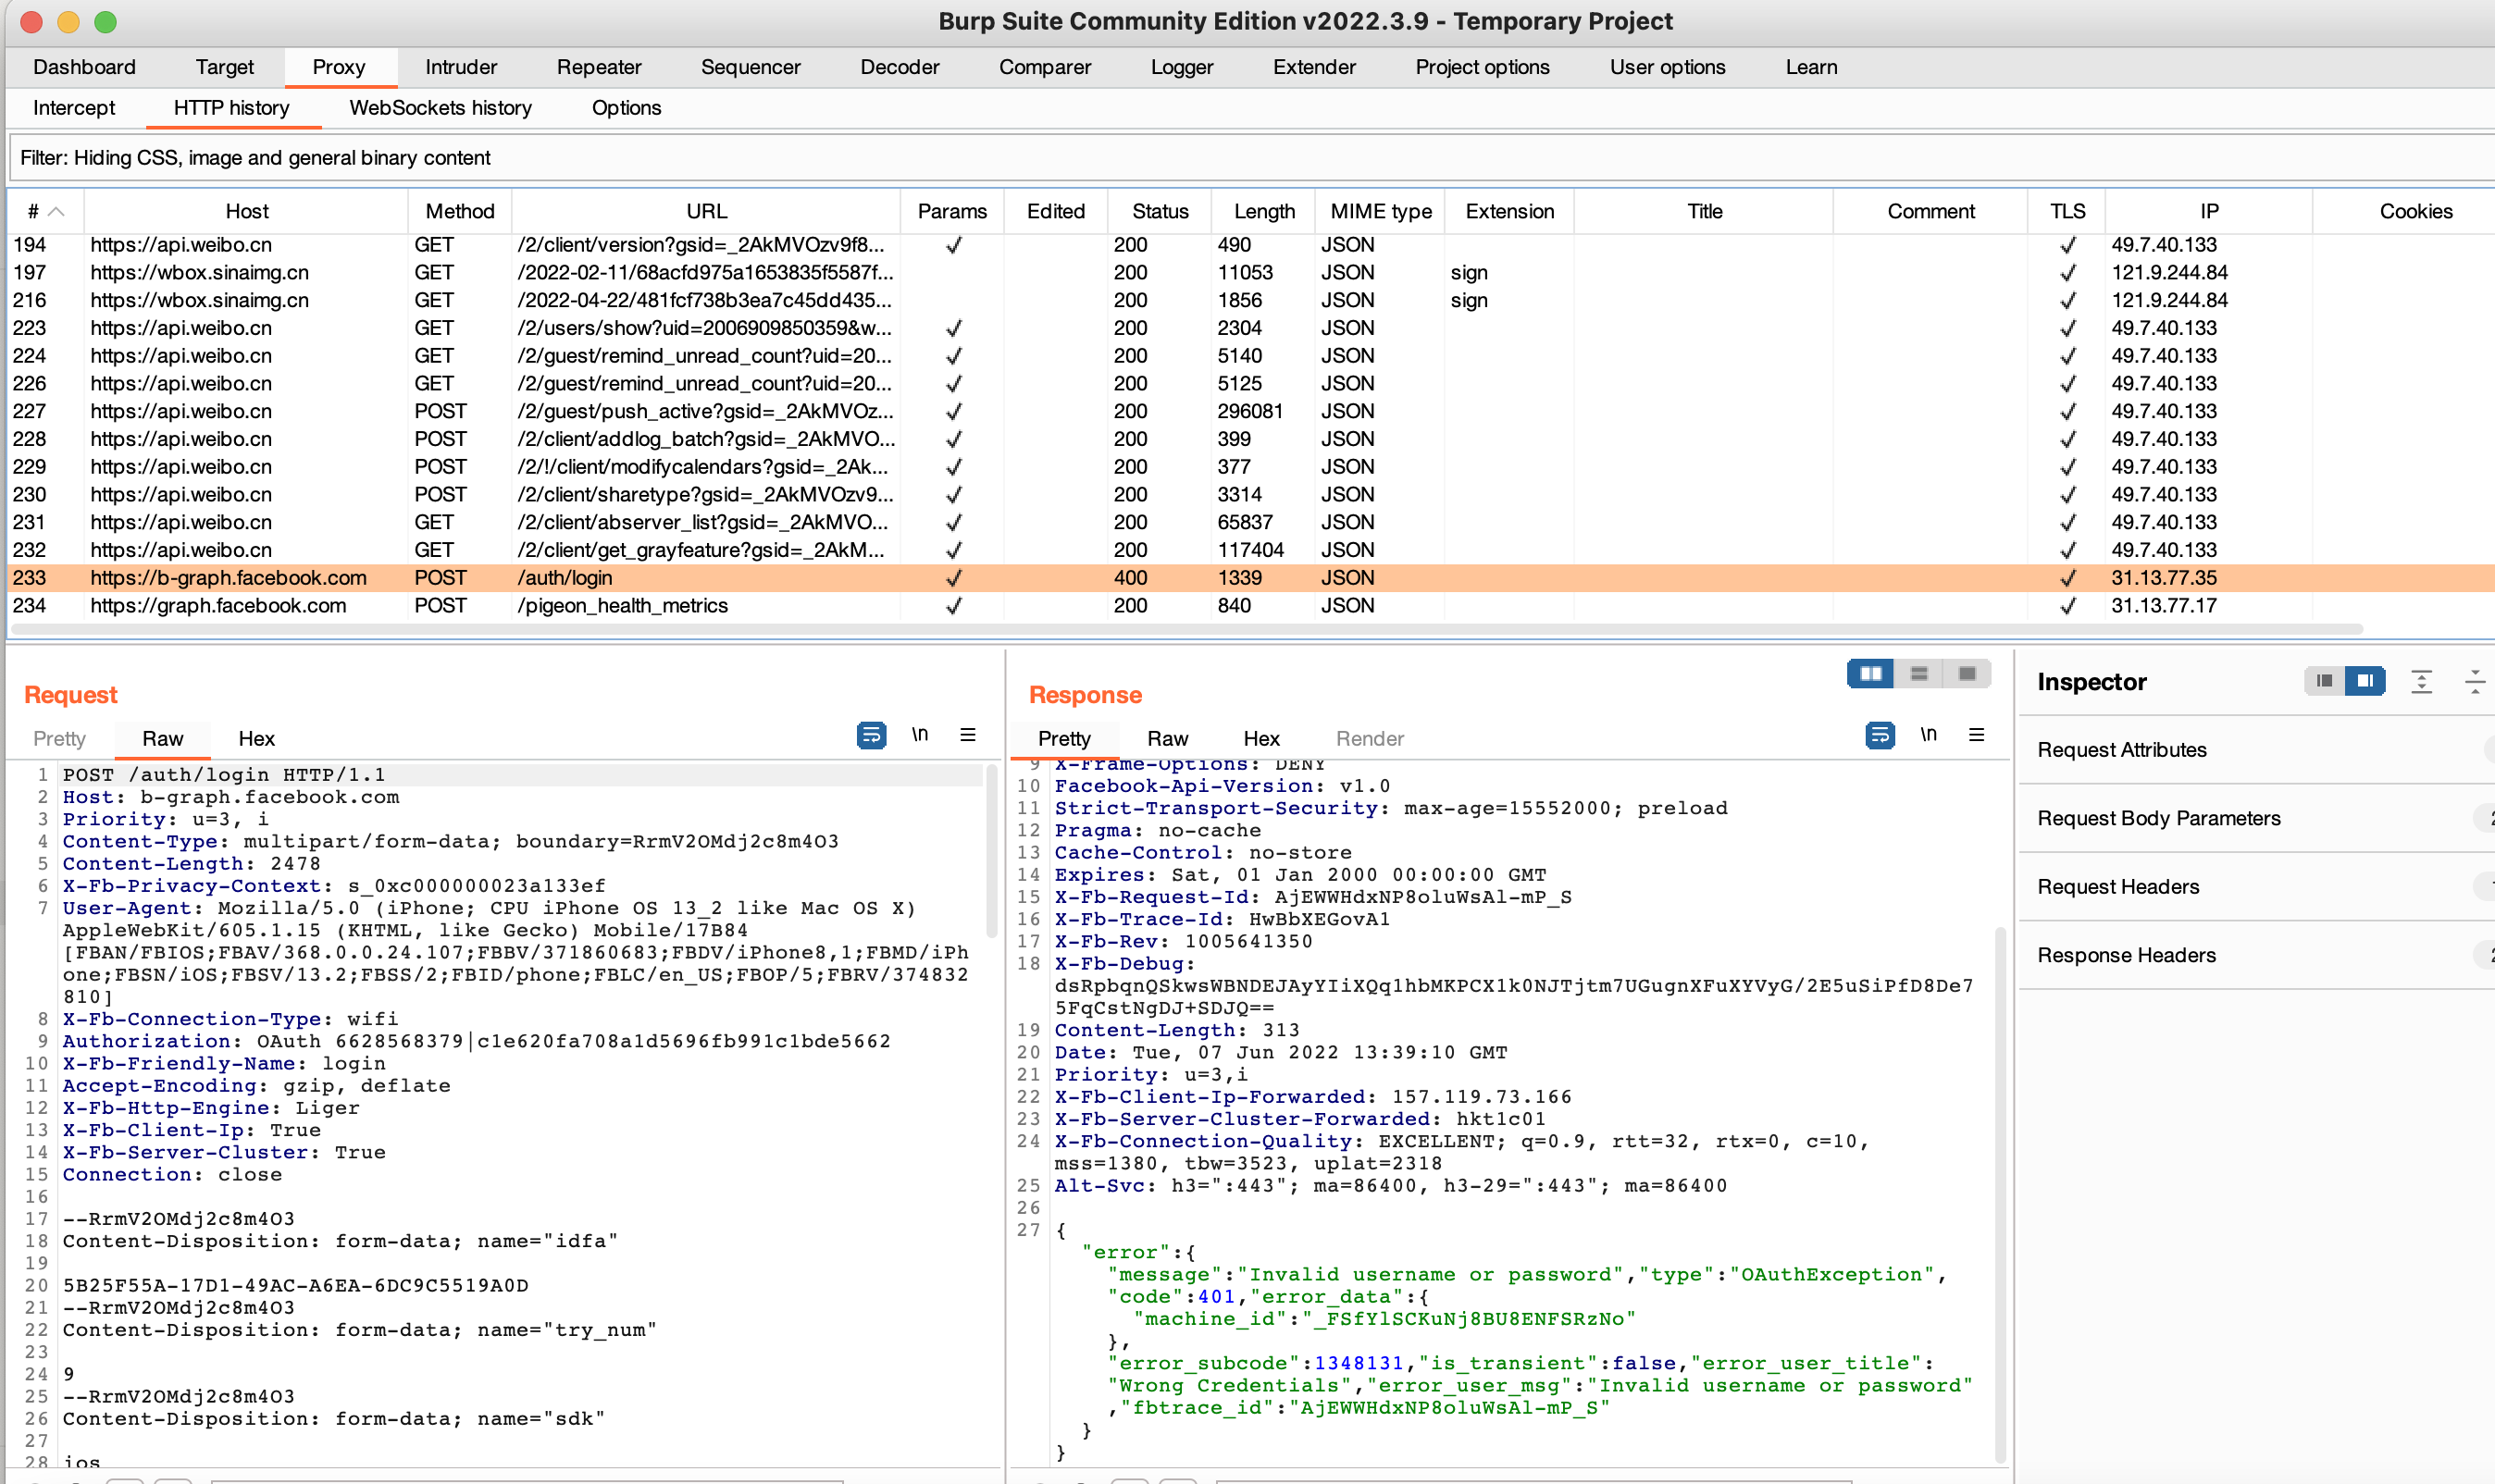Expand Response Headers section in Inspector
Viewport: 2495px width, 1484px height.
(x=2126, y=955)
